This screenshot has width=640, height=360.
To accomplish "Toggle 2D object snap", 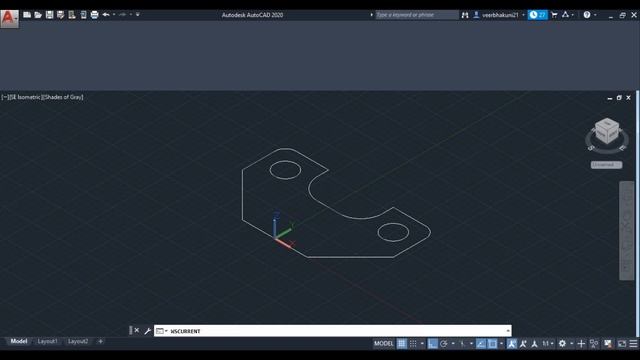I will [493, 344].
